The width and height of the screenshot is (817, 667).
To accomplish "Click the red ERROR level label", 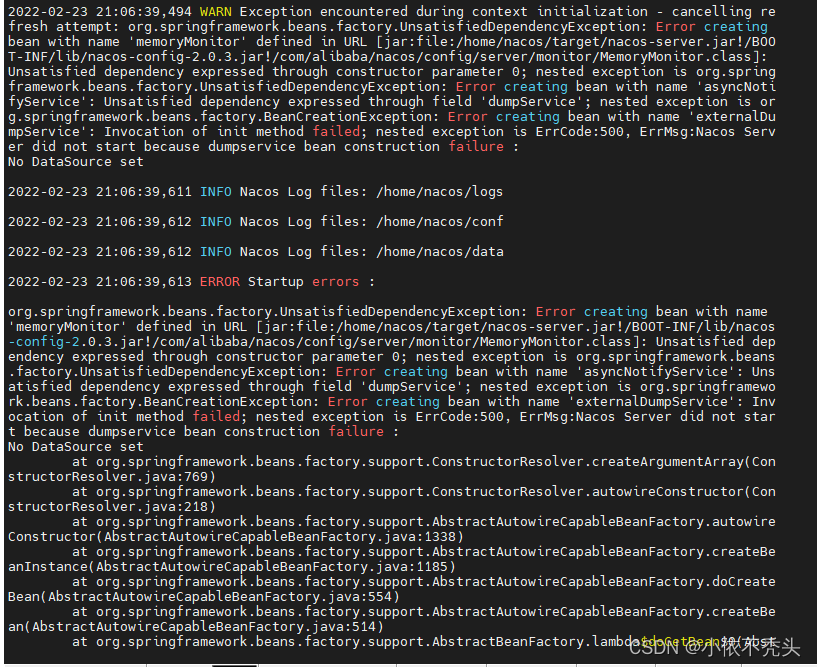I will [220, 282].
